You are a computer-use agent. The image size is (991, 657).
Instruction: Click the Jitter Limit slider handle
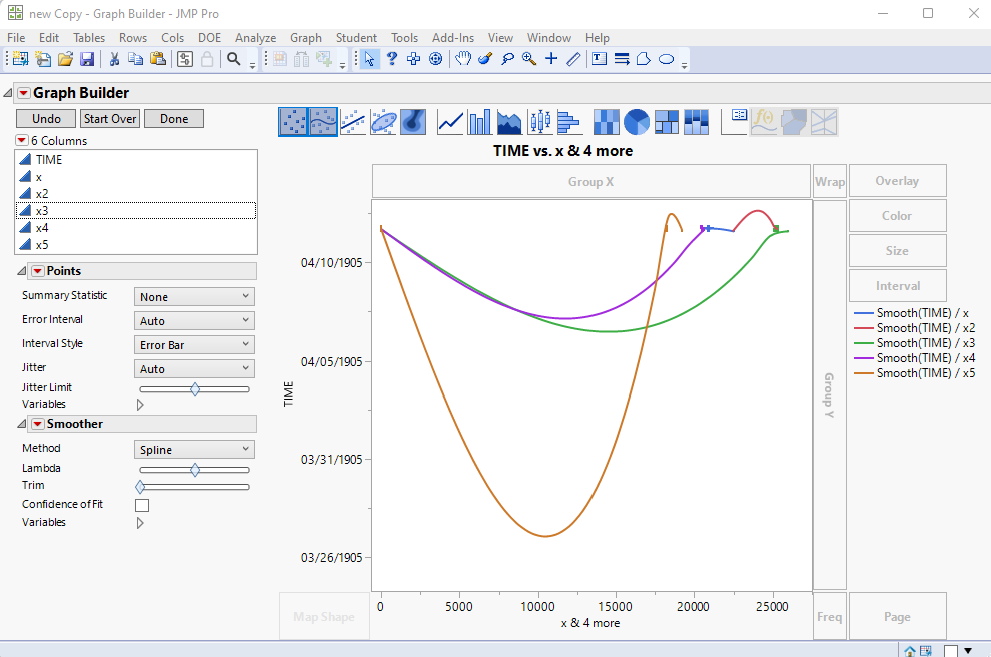click(195, 389)
